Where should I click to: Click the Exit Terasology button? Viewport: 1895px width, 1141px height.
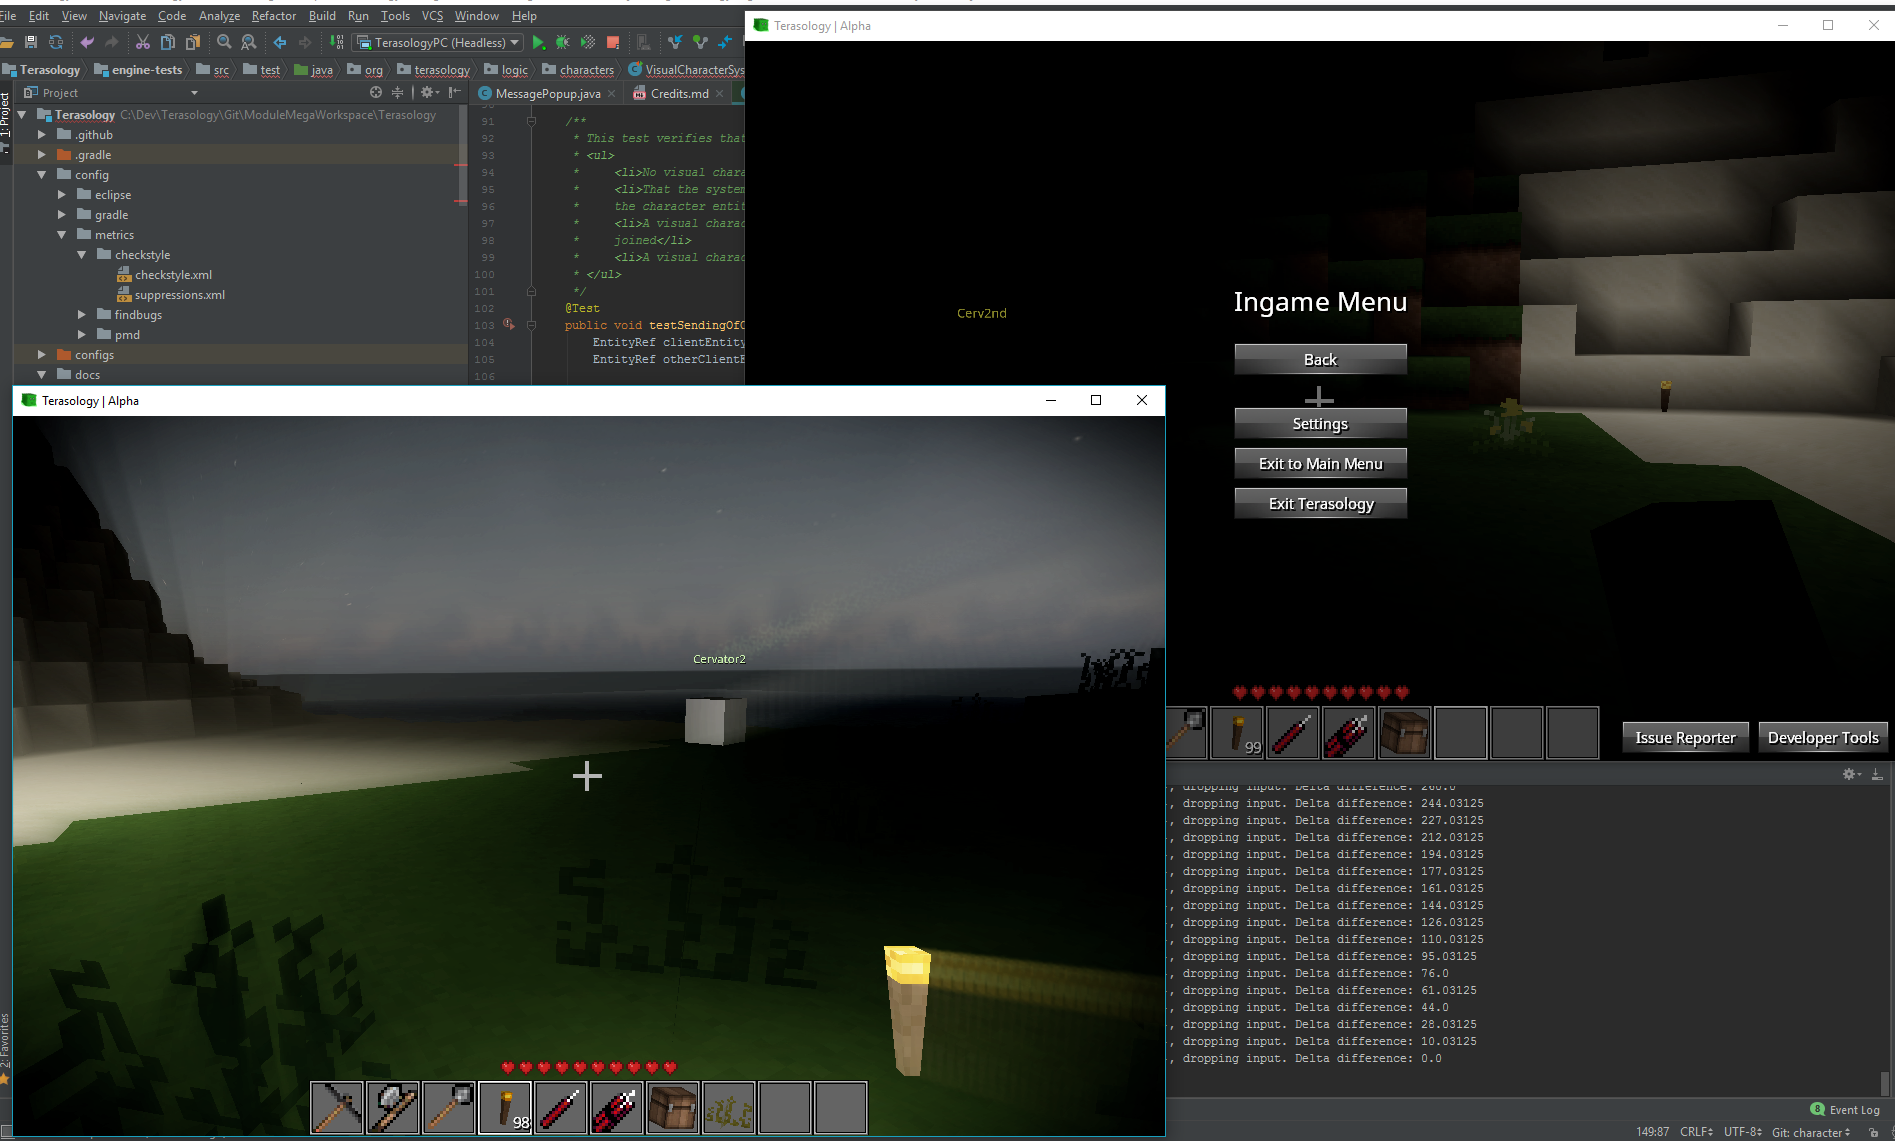tap(1320, 504)
